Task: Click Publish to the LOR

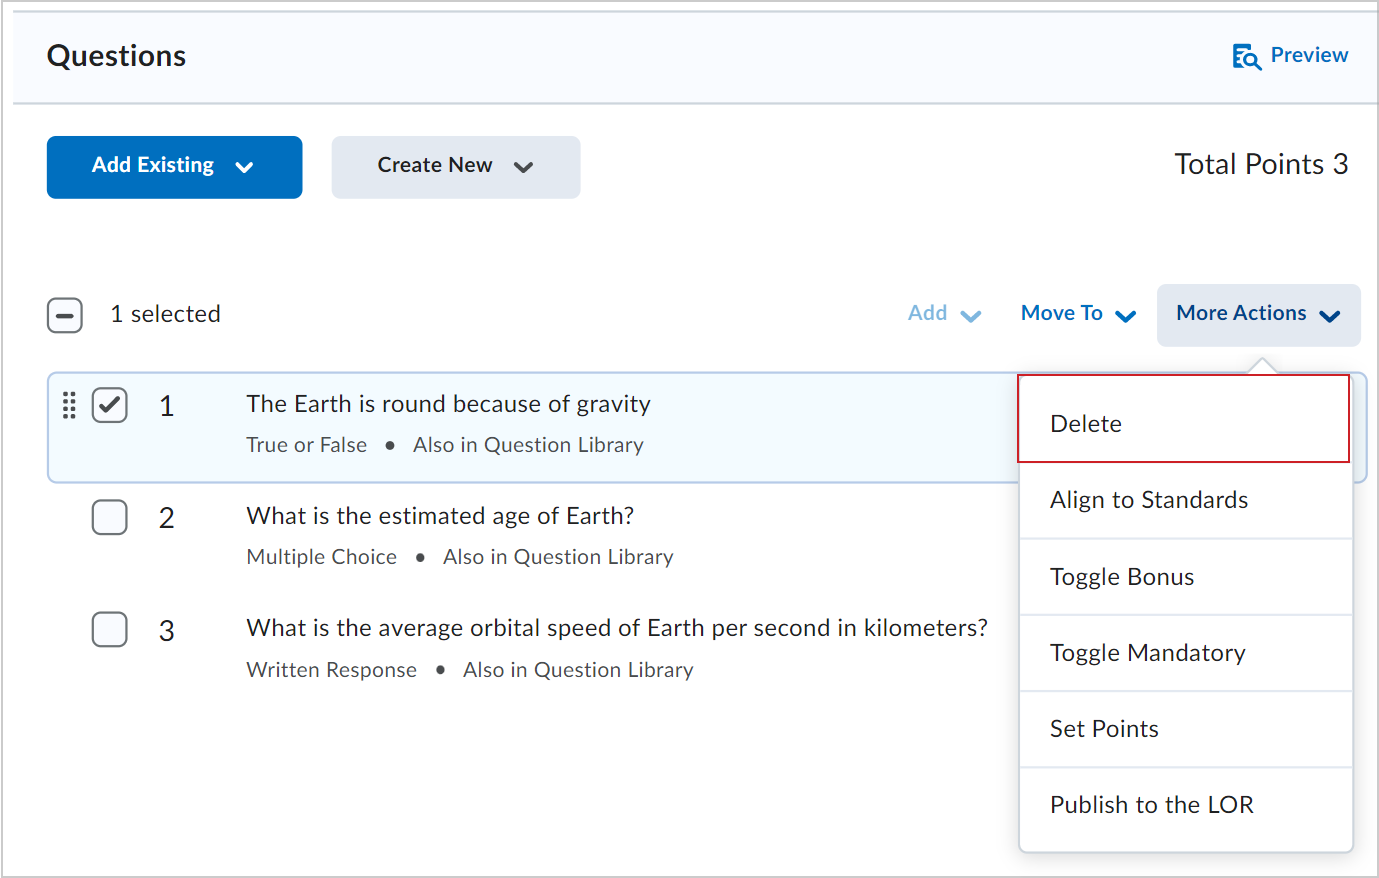Action: 1151,805
